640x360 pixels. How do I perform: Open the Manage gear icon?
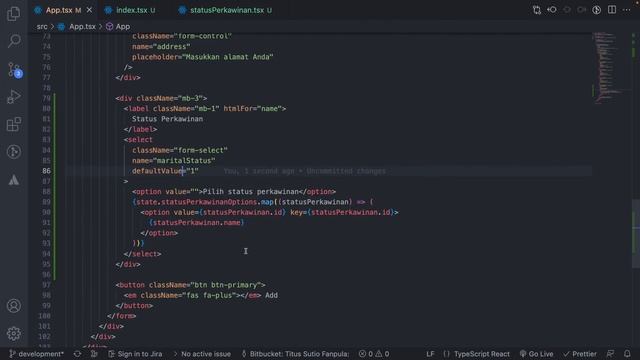pos(14,333)
